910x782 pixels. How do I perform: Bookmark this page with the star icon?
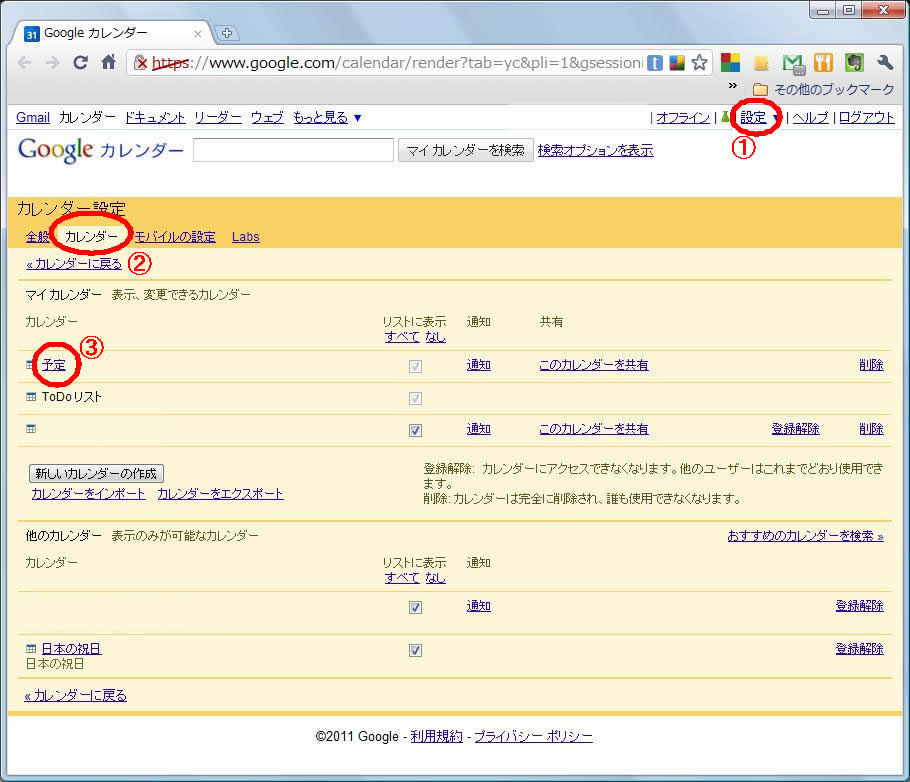coord(699,62)
